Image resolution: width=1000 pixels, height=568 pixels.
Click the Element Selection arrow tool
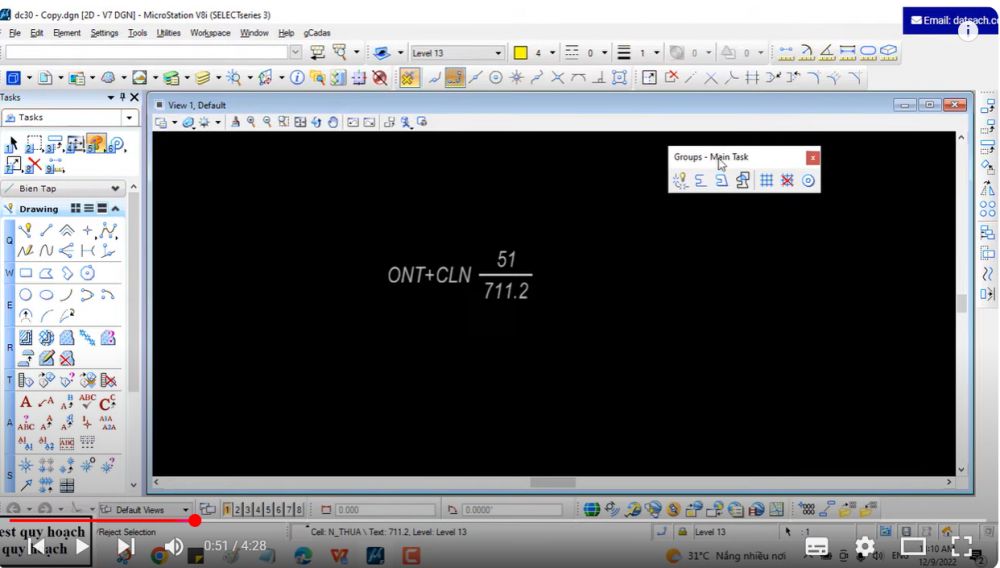click(12, 145)
